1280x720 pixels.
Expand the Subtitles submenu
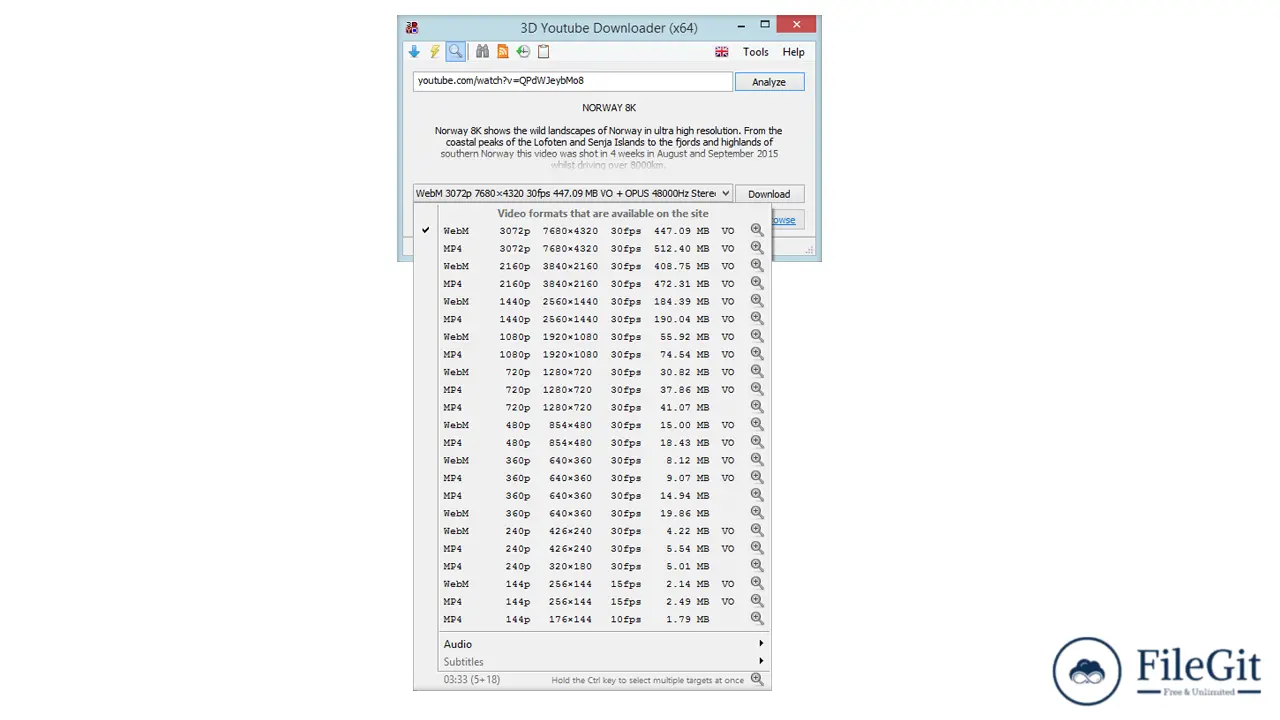604,662
